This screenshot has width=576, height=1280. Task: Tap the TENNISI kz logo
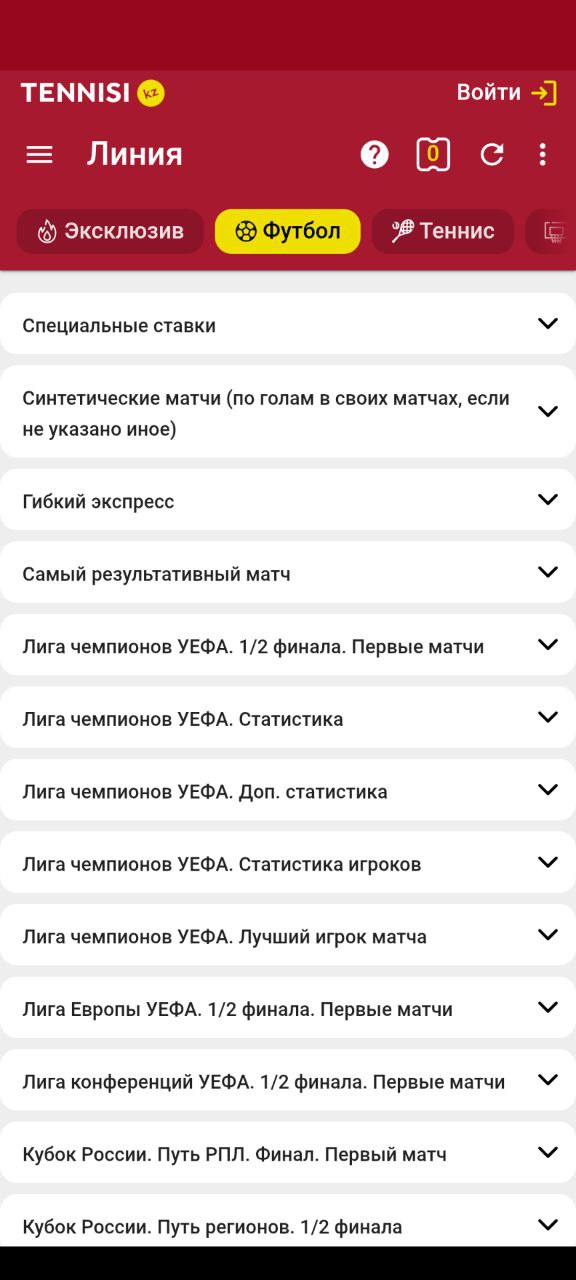pos(92,93)
